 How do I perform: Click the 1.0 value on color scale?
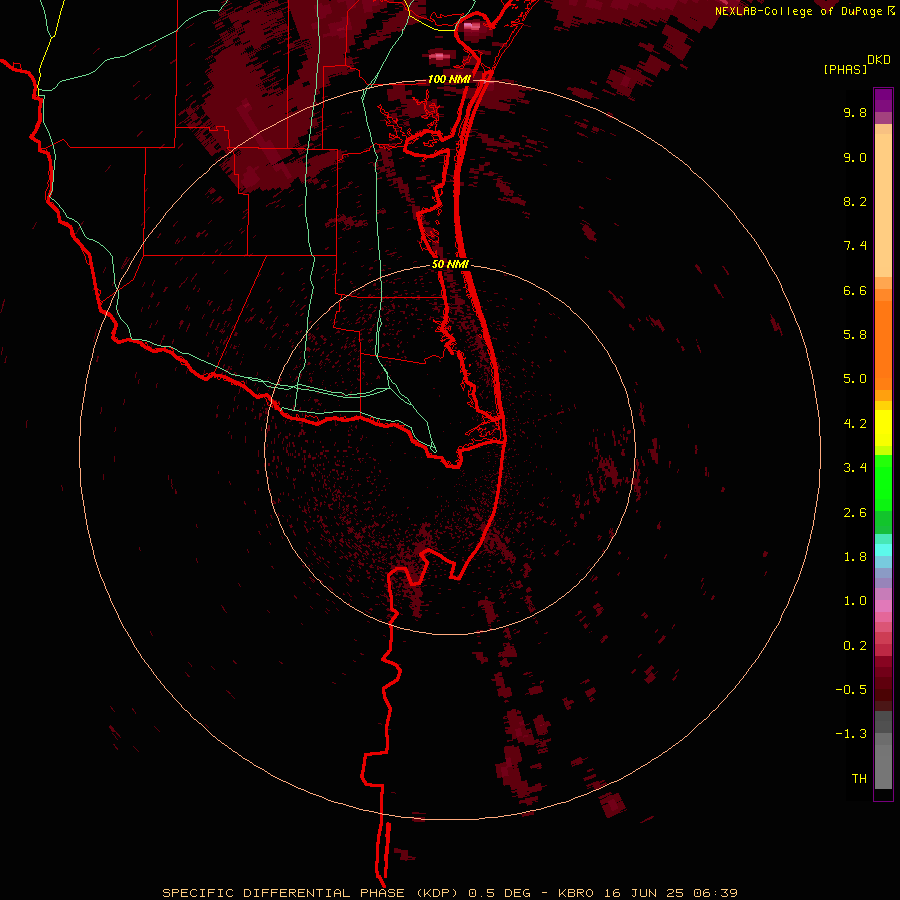point(855,601)
